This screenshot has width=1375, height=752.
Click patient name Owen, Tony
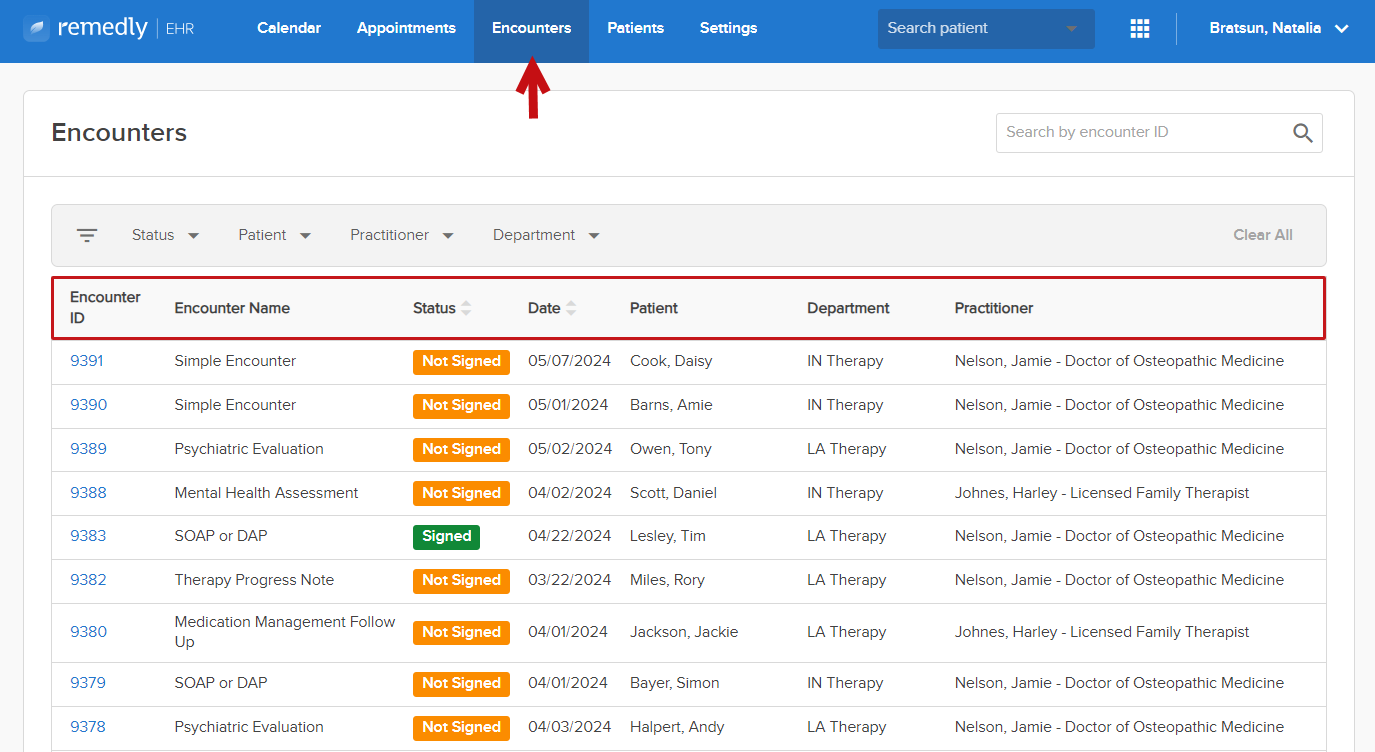click(x=671, y=449)
